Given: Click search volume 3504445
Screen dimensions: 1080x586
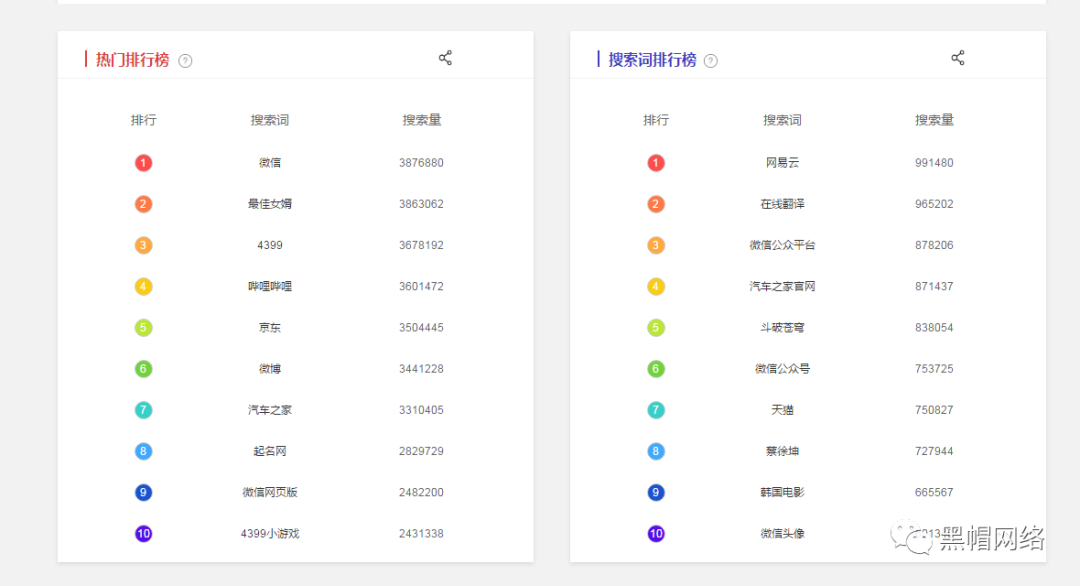Looking at the screenshot, I should (422, 328).
